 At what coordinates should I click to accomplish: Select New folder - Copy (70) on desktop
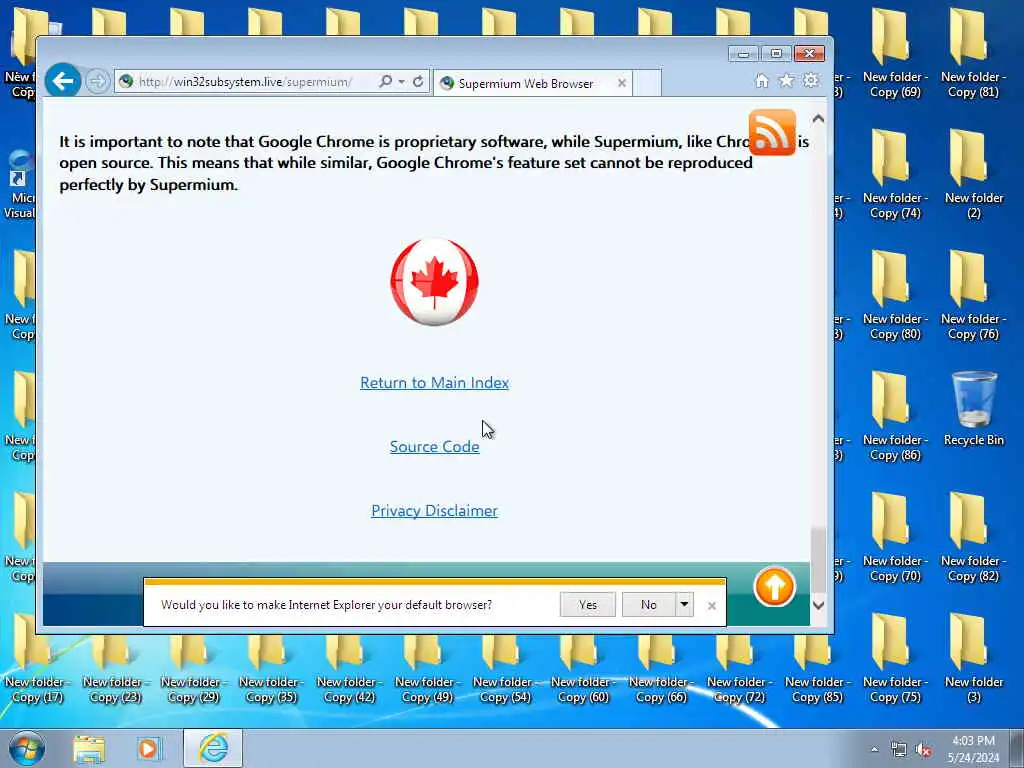895,538
